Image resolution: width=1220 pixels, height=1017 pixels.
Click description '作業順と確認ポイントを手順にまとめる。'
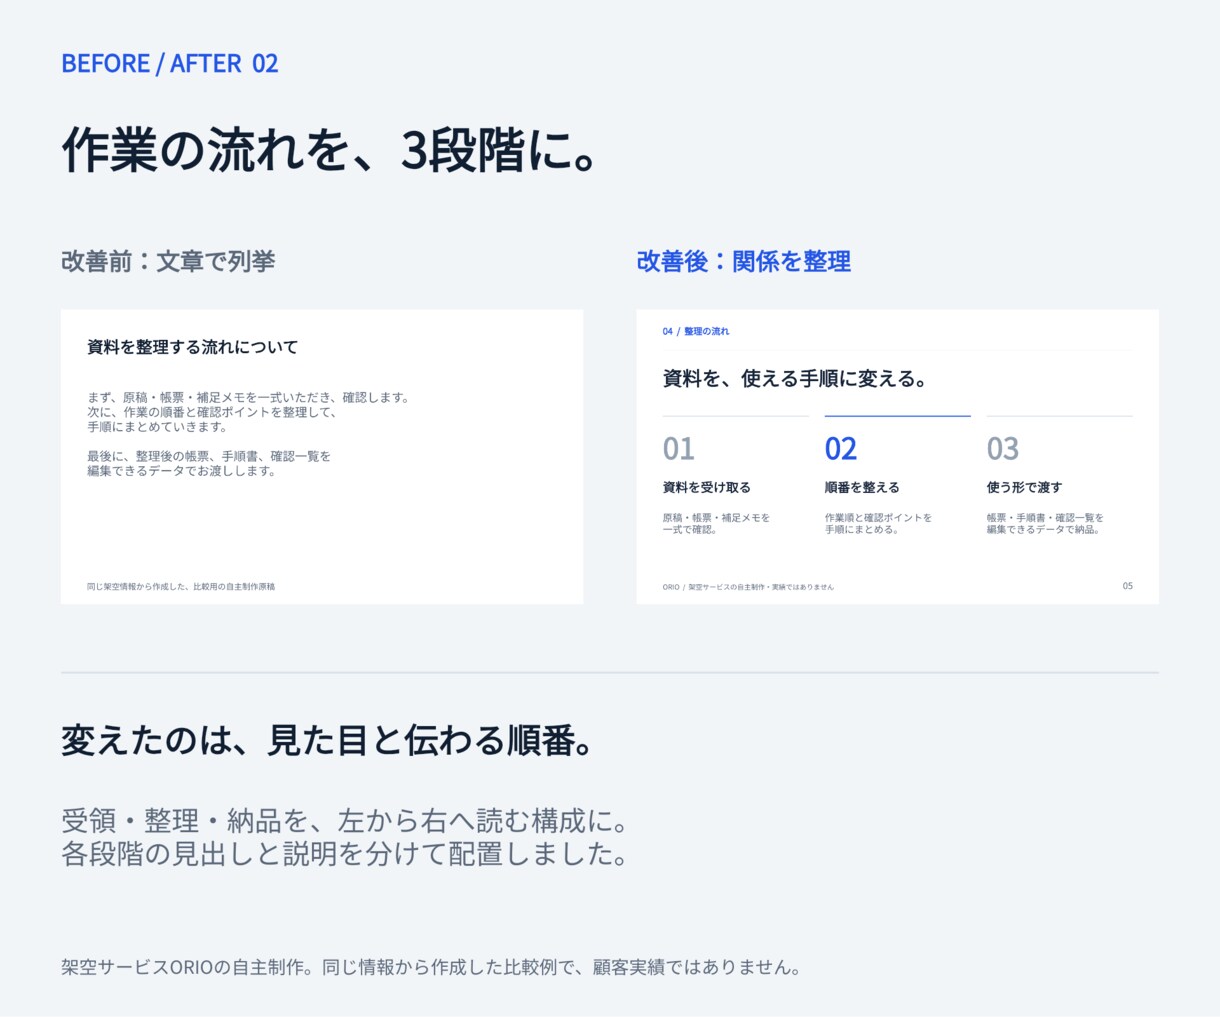[x=878, y=523]
